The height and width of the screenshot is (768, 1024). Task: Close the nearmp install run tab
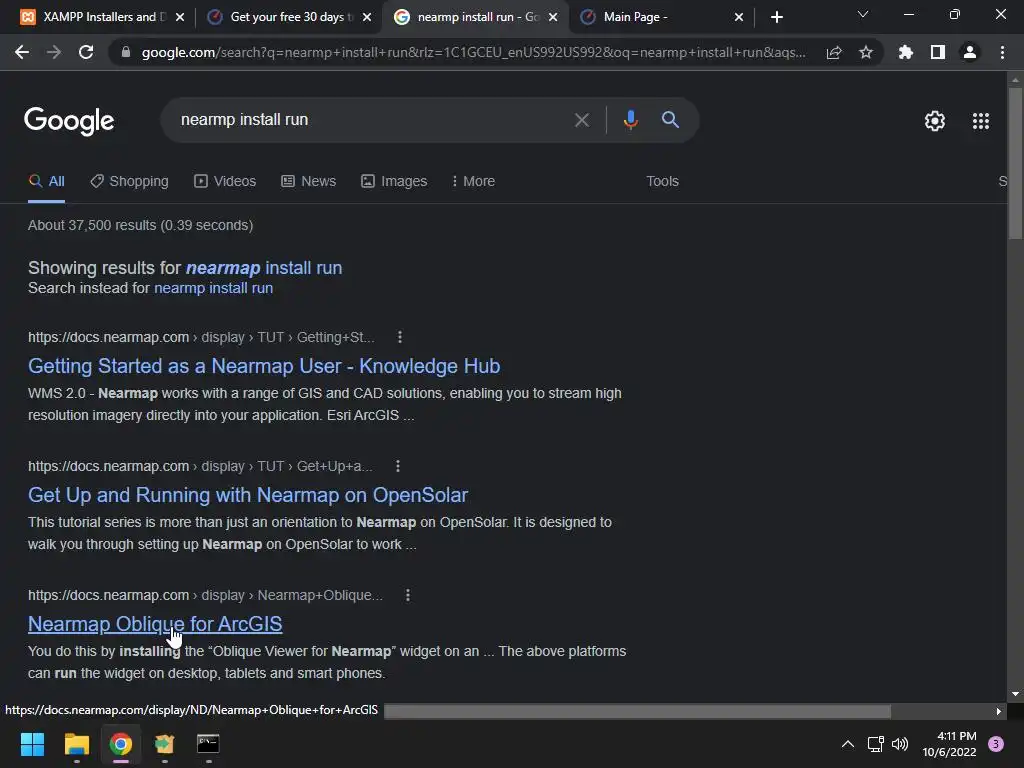click(x=553, y=17)
